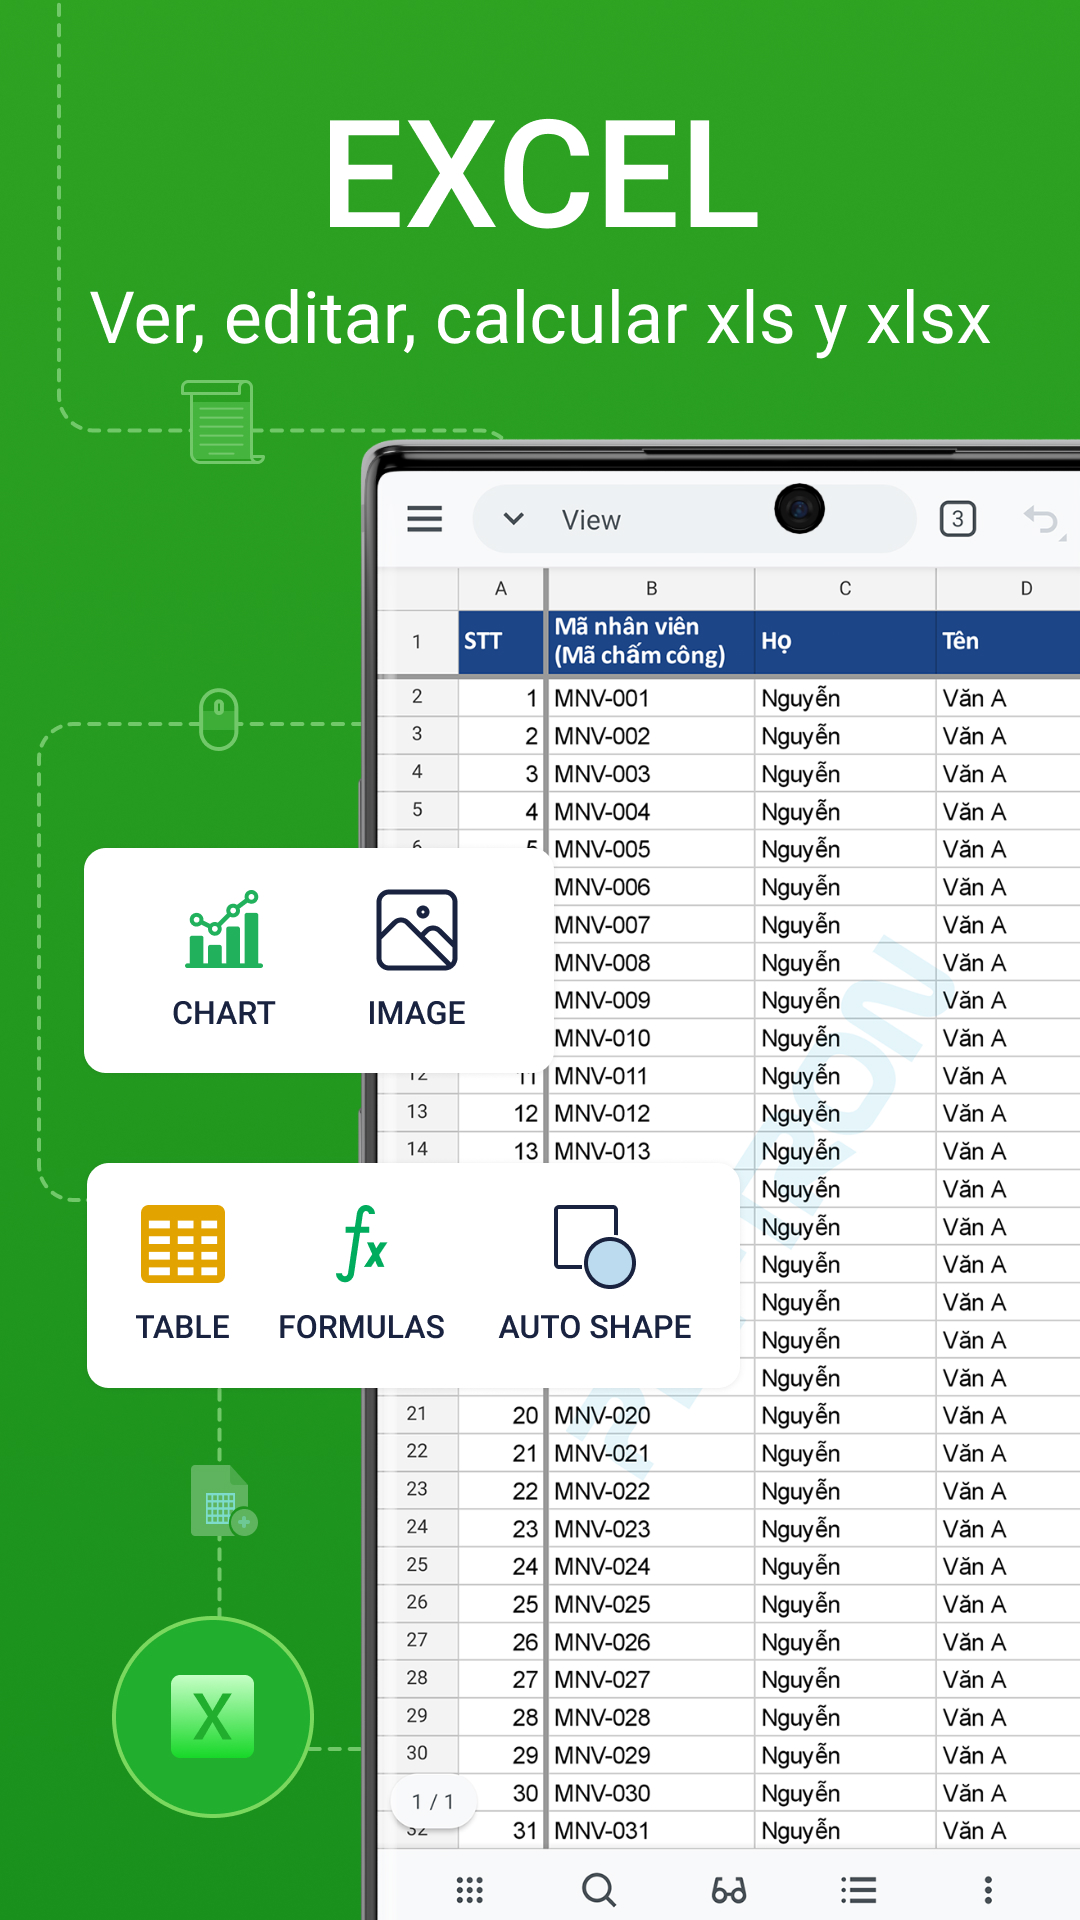Select Nguyễn cell in MNV-001 row
This screenshot has width=1080, height=1920.
pos(845,698)
